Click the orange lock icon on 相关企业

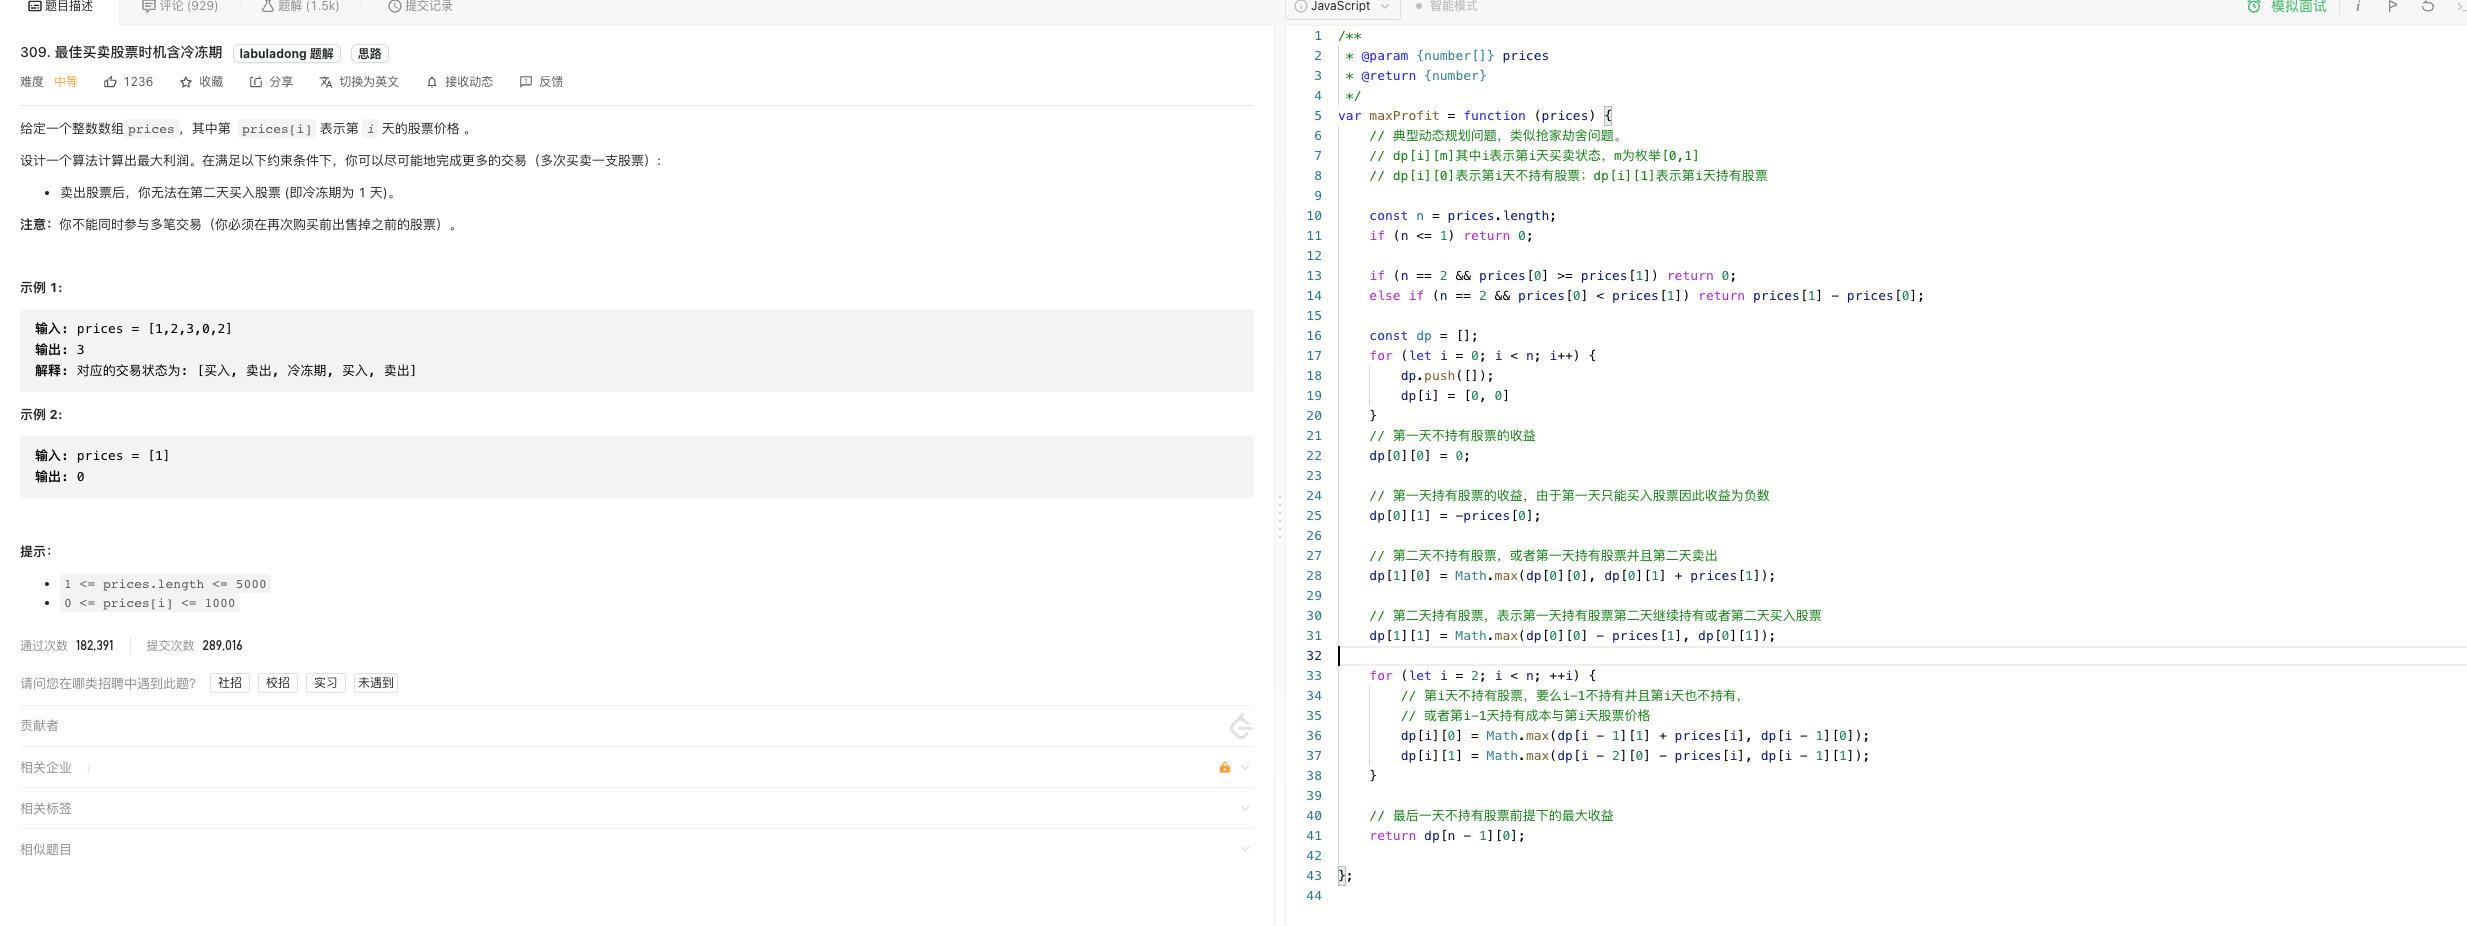click(x=1225, y=767)
